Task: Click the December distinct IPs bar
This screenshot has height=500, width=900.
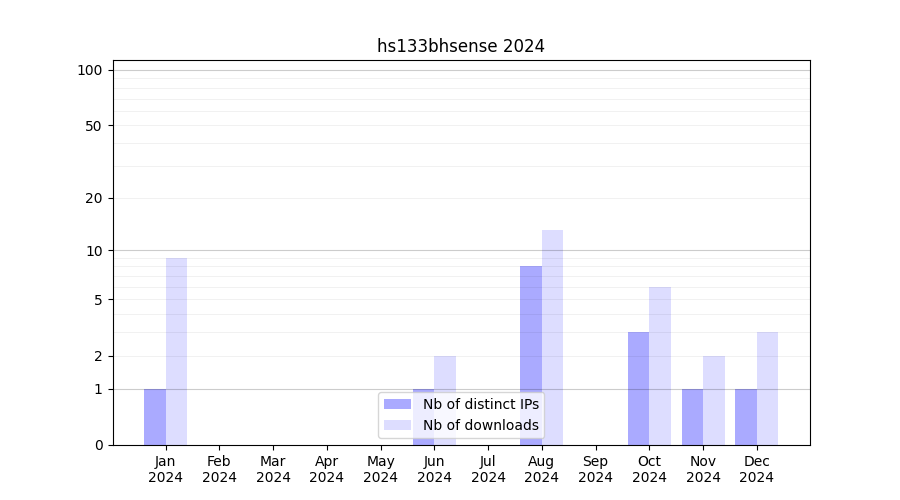Action: pyautogui.click(x=746, y=417)
